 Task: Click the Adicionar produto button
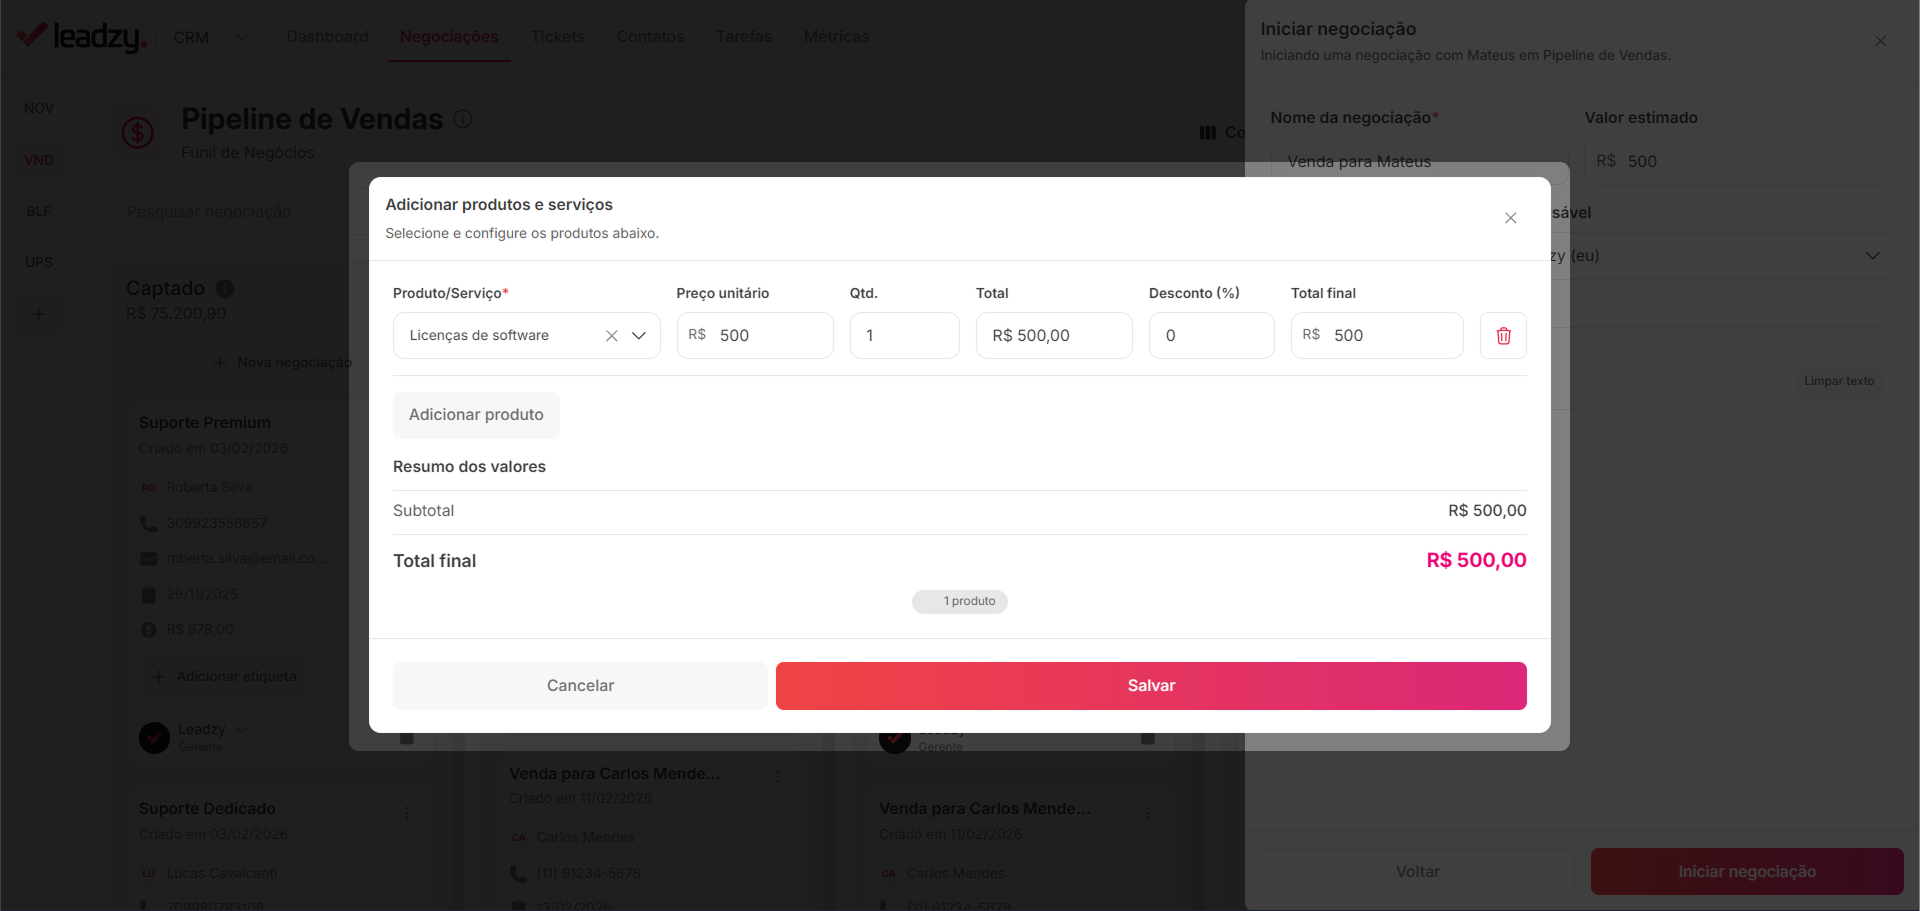click(476, 415)
